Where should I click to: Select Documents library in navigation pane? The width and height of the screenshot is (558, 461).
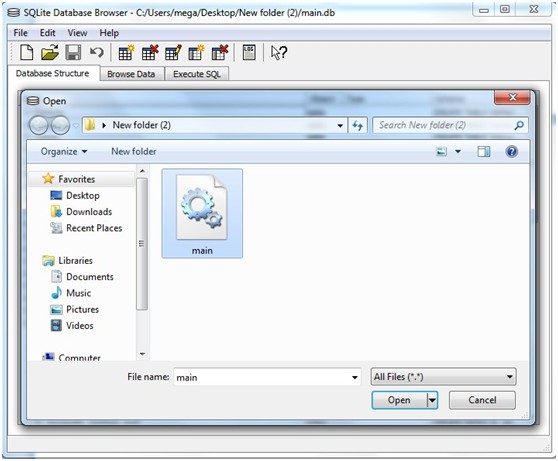(90, 277)
